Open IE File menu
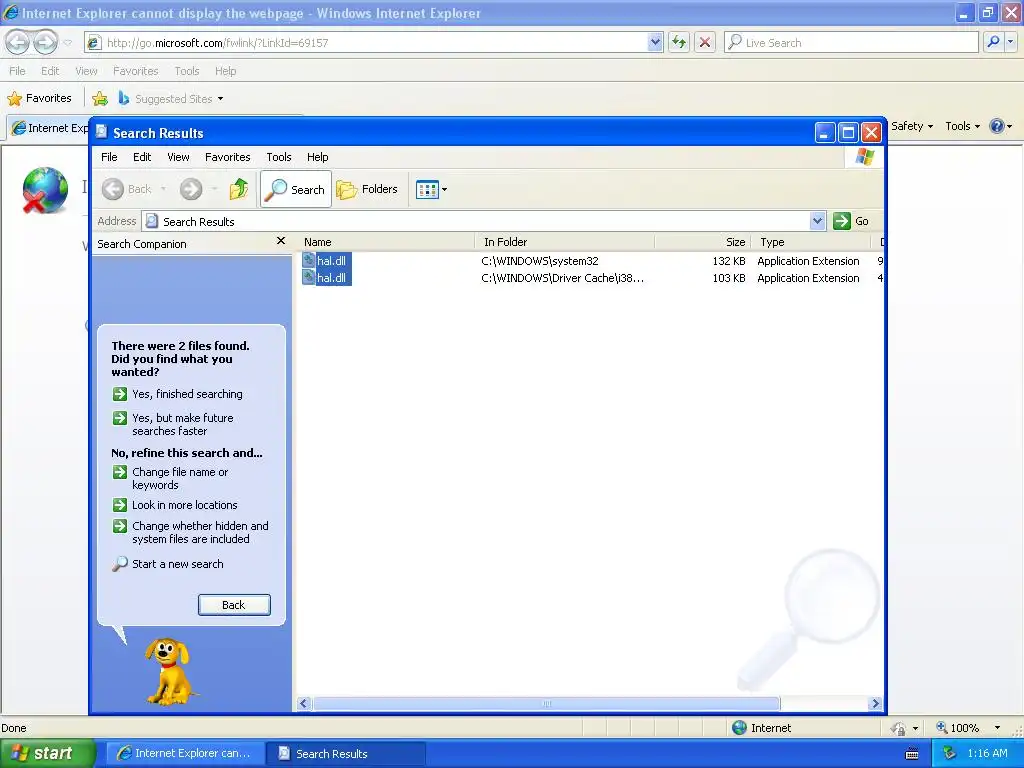Image resolution: width=1024 pixels, height=768 pixels. tap(17, 71)
